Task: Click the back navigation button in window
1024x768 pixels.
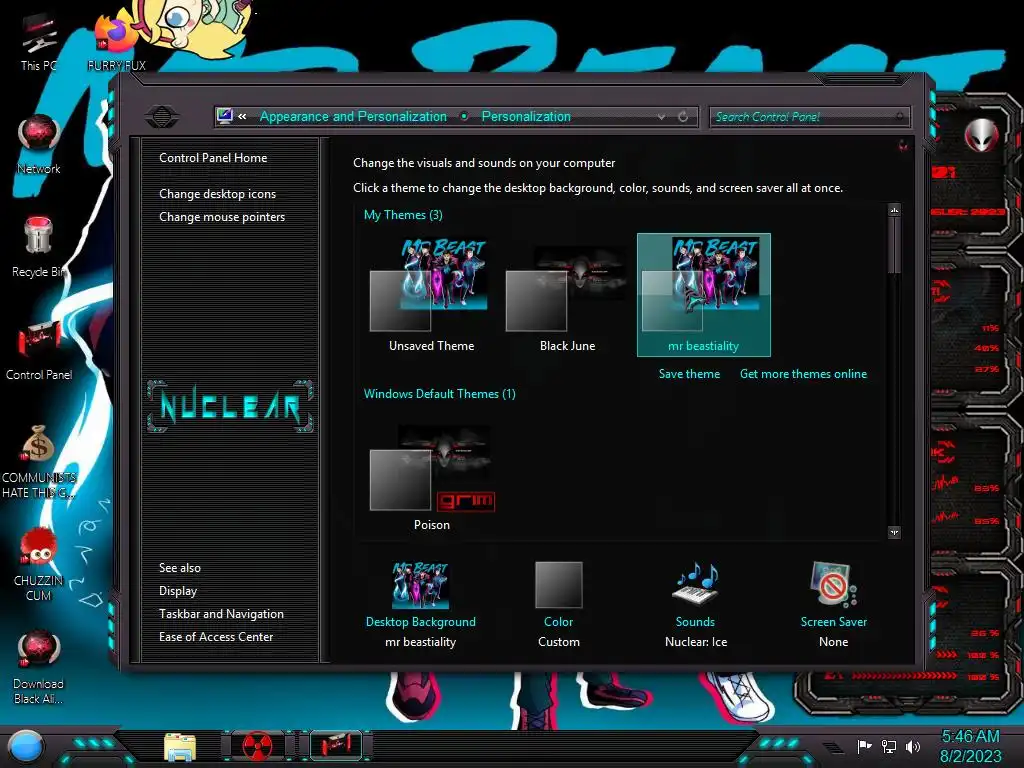Action: pyautogui.click(x=161, y=117)
